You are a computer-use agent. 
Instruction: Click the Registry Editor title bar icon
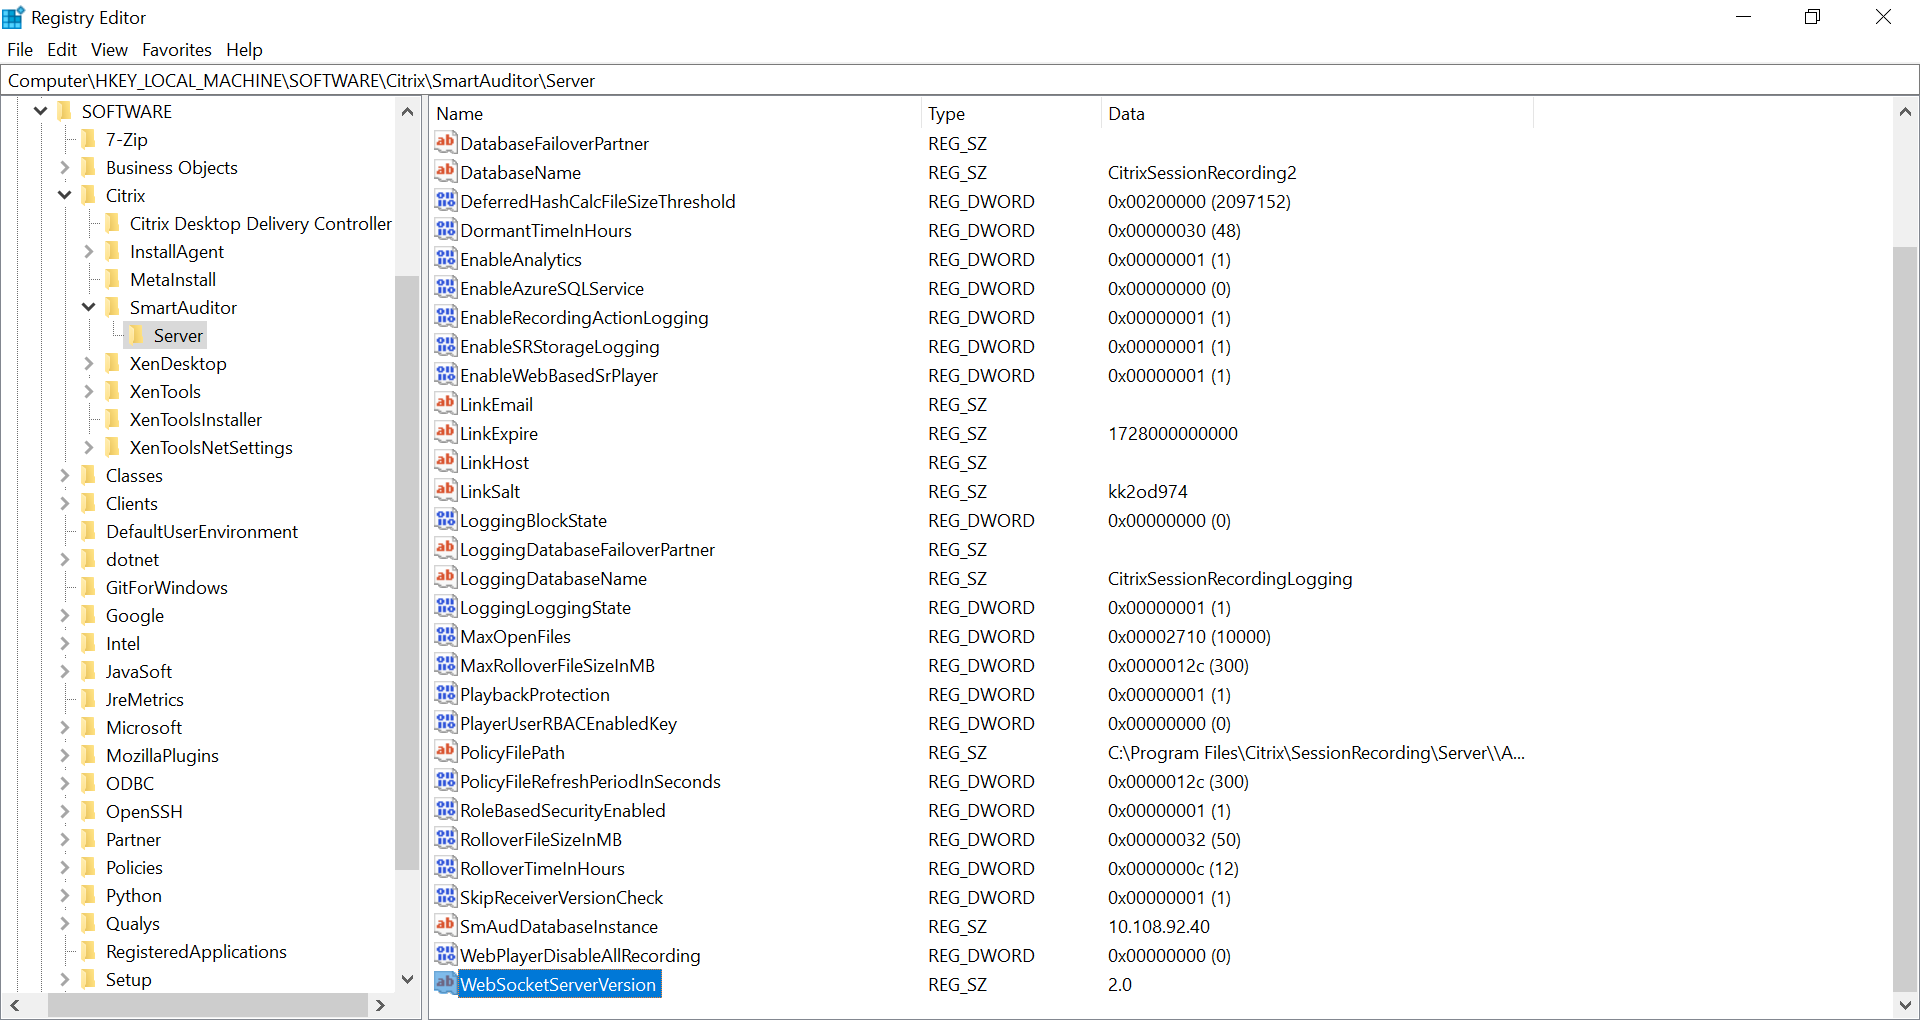coord(14,16)
